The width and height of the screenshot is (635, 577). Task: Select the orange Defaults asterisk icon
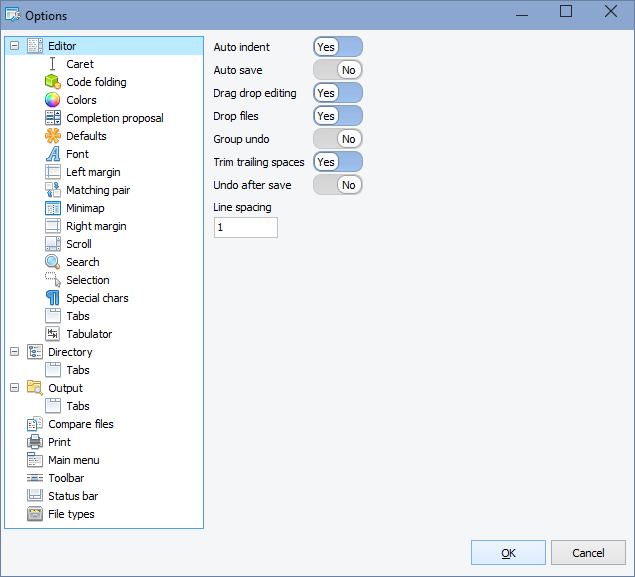click(x=53, y=136)
